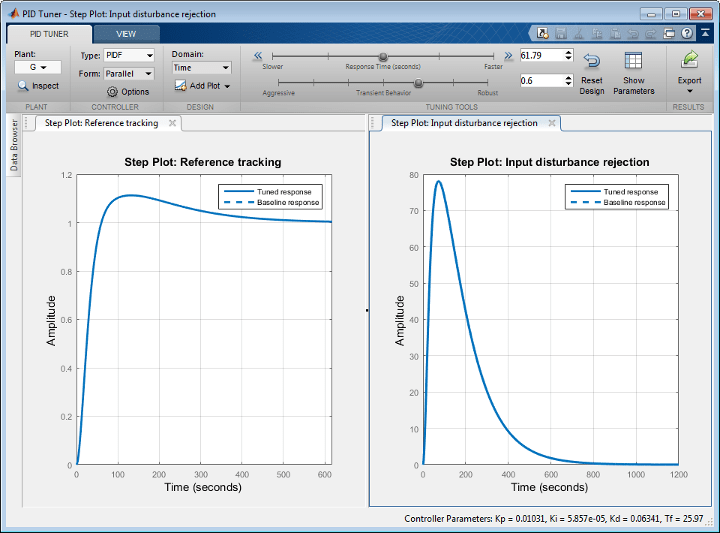The height and width of the screenshot is (533, 720).
Task: Switch to the VIEW tab
Action: coord(126,34)
